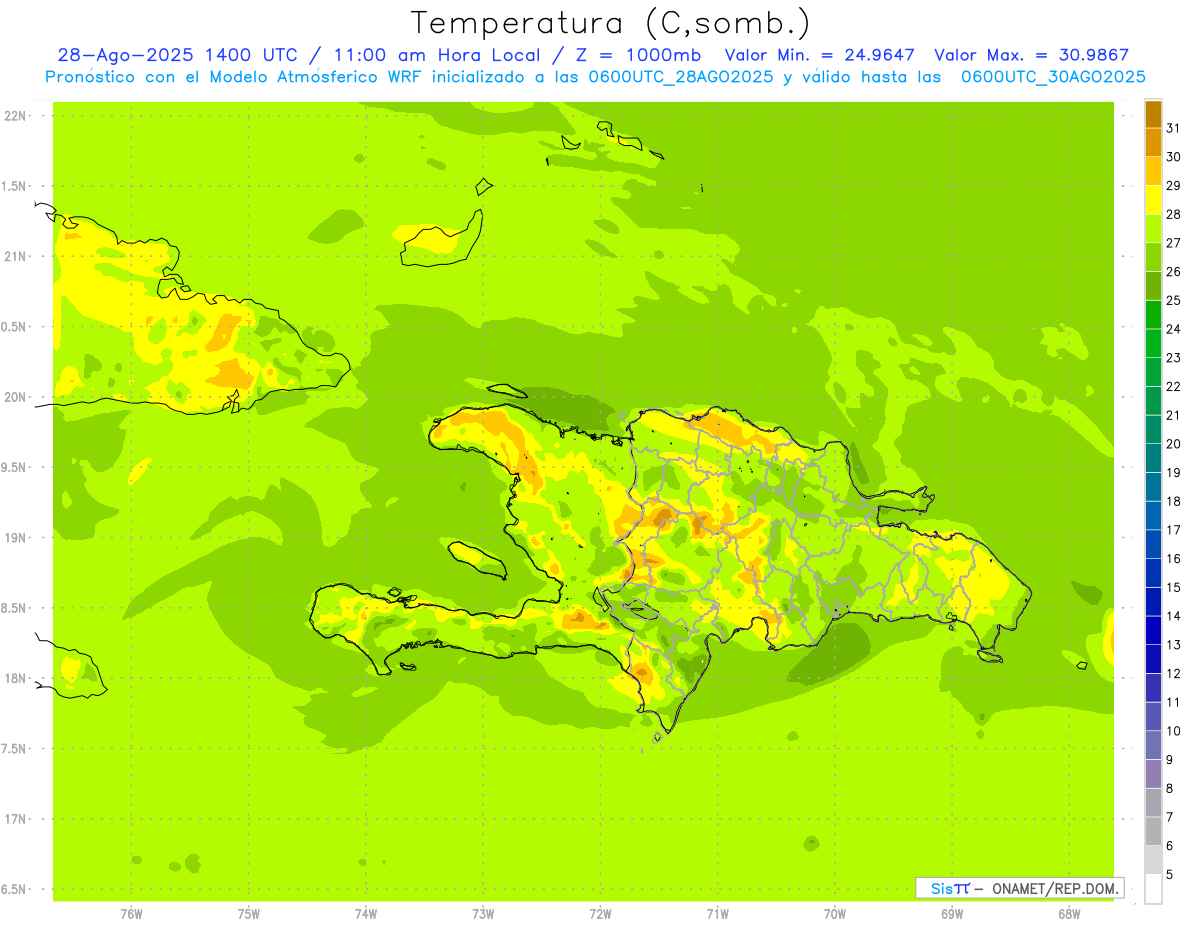Viewport: 1200px width, 927px height.
Task: Click the '6.5N' latitude label
Action: [x=14, y=889]
